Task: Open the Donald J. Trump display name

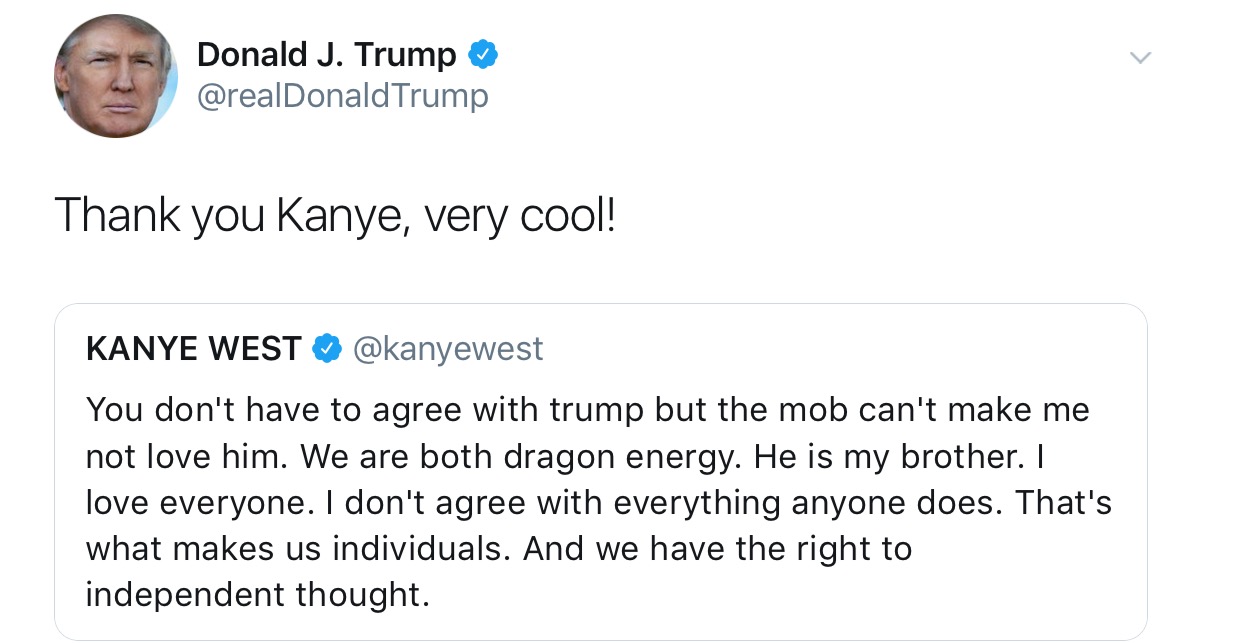Action: click(327, 55)
